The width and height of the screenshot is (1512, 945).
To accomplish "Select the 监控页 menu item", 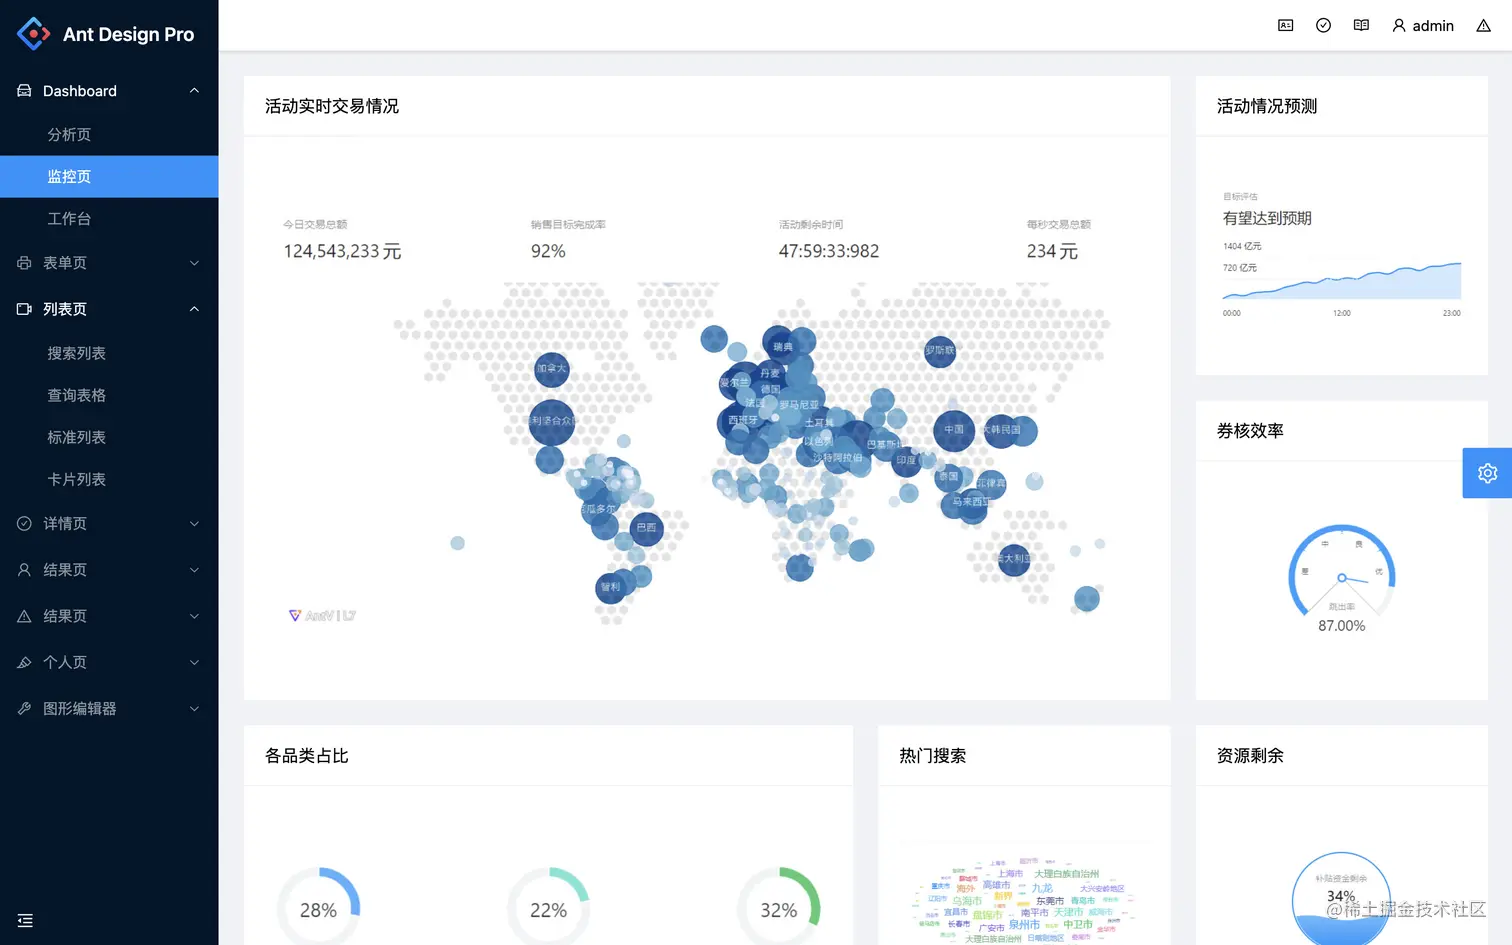I will tap(109, 177).
